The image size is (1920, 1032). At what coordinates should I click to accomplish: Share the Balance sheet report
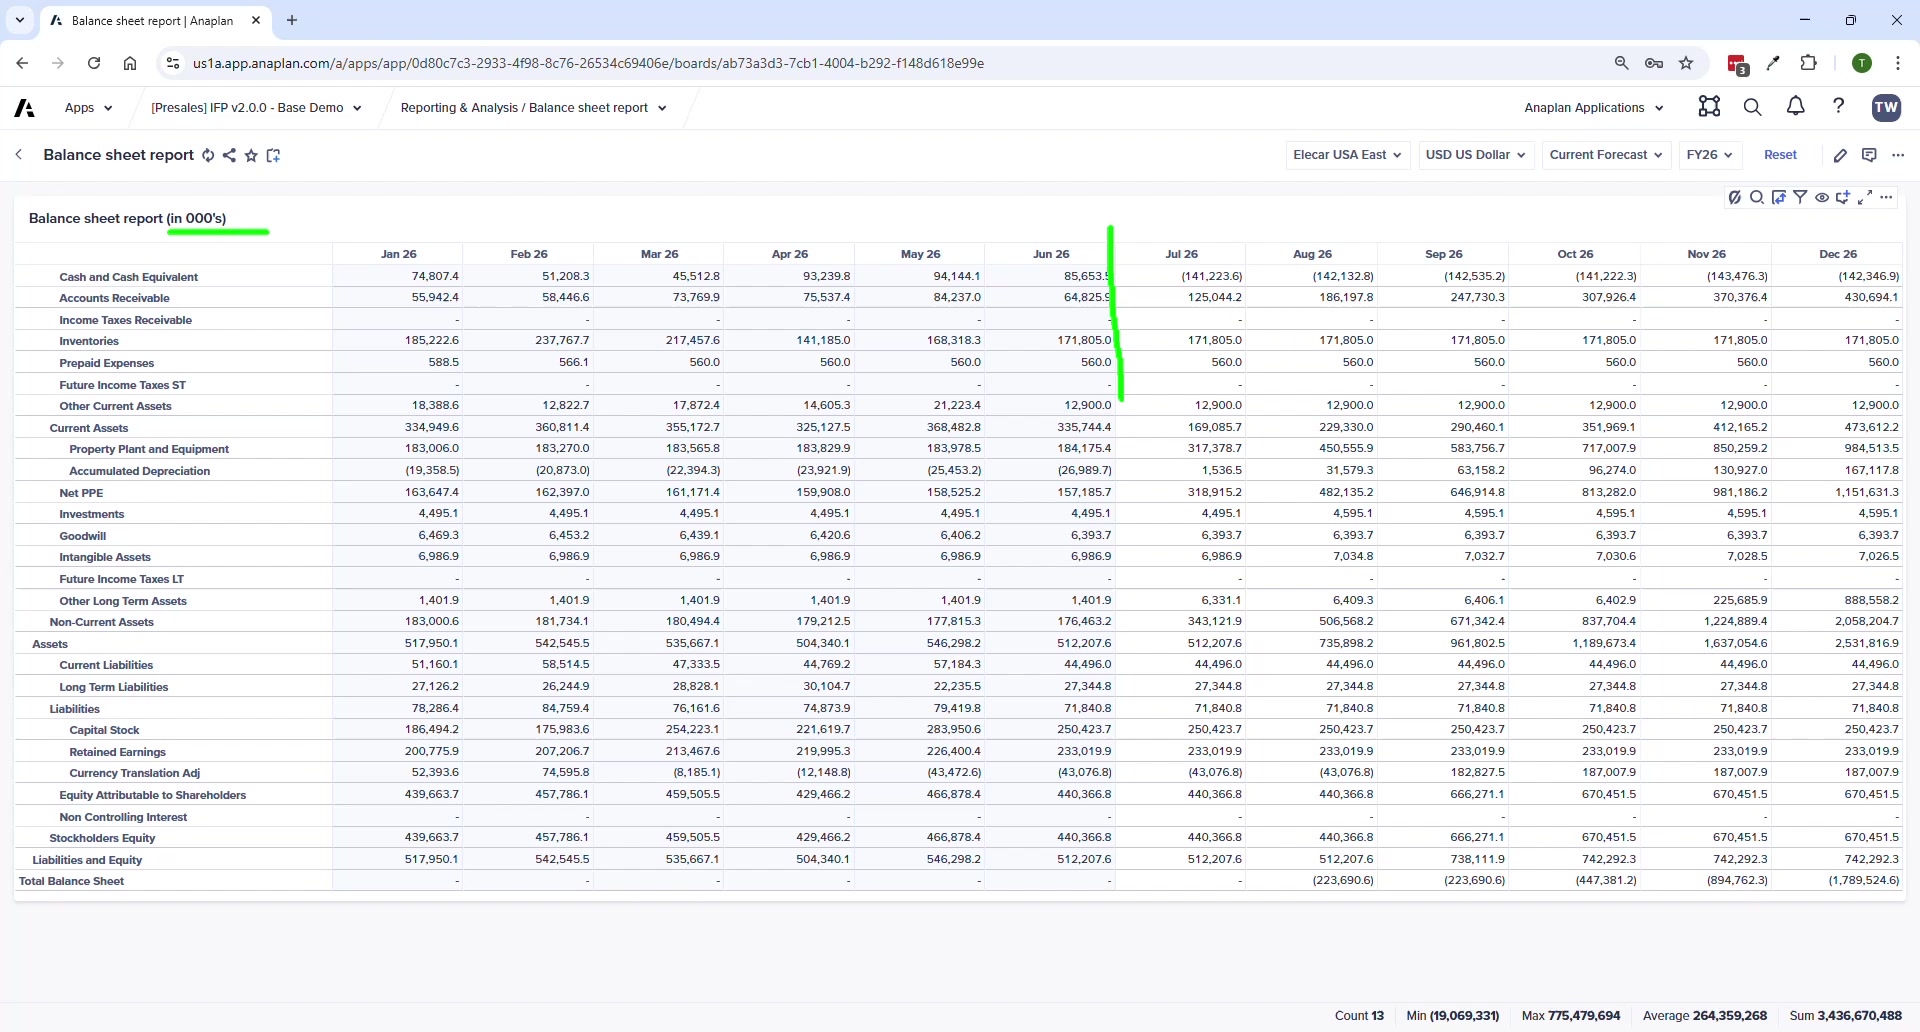tap(229, 155)
